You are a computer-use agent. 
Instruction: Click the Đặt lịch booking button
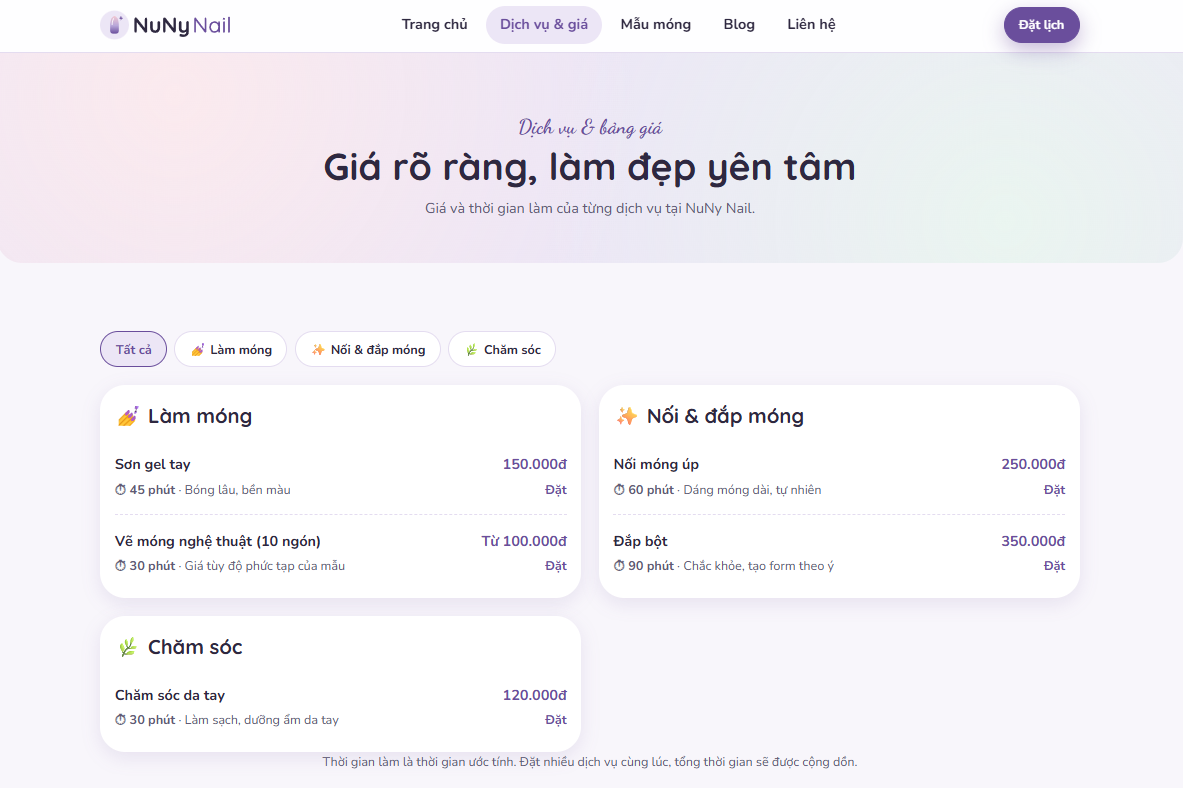point(1041,25)
